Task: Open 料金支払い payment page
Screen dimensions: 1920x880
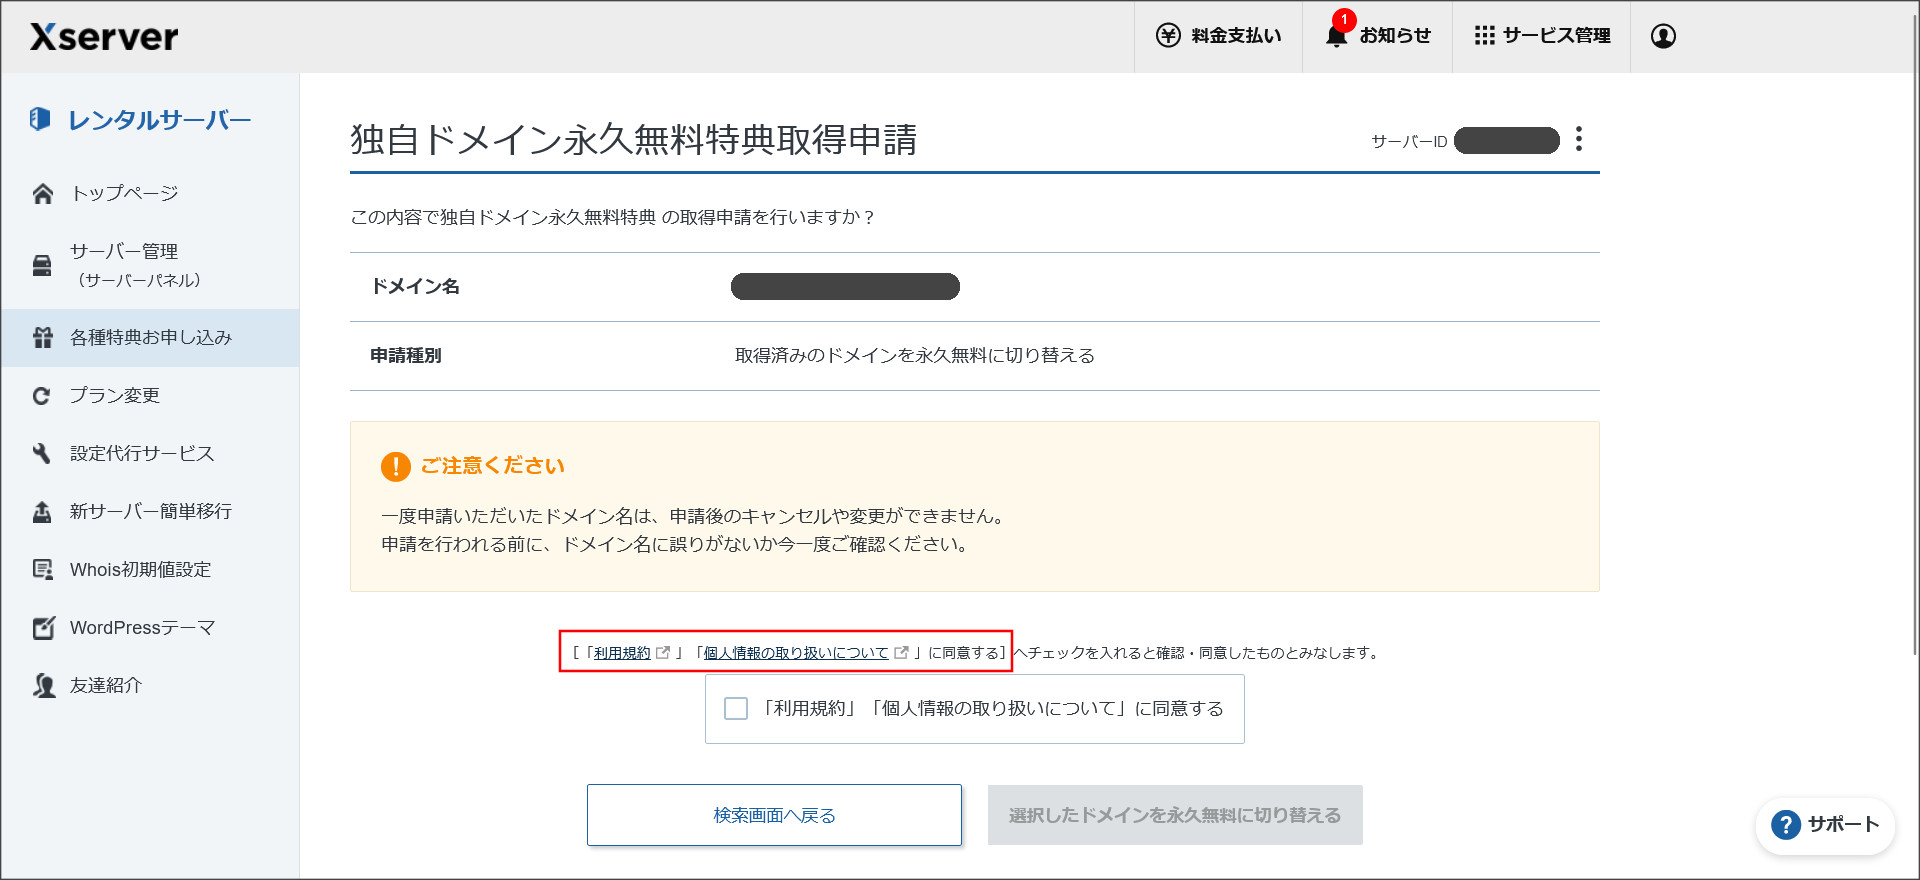Action: (x=1218, y=36)
